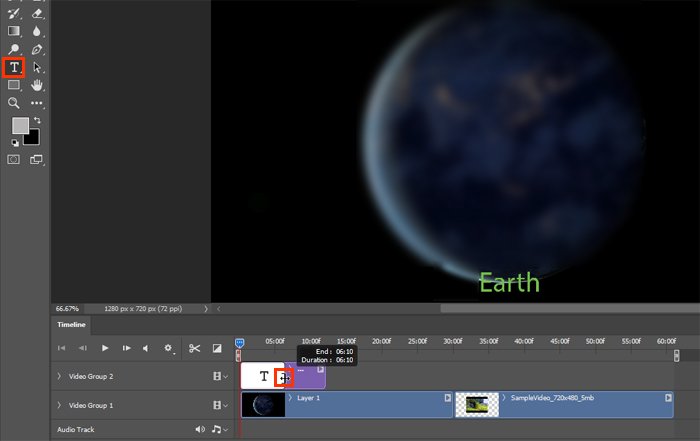Expand Video Group 2 track
Viewport: 700px width, 441px height.
coord(58,376)
